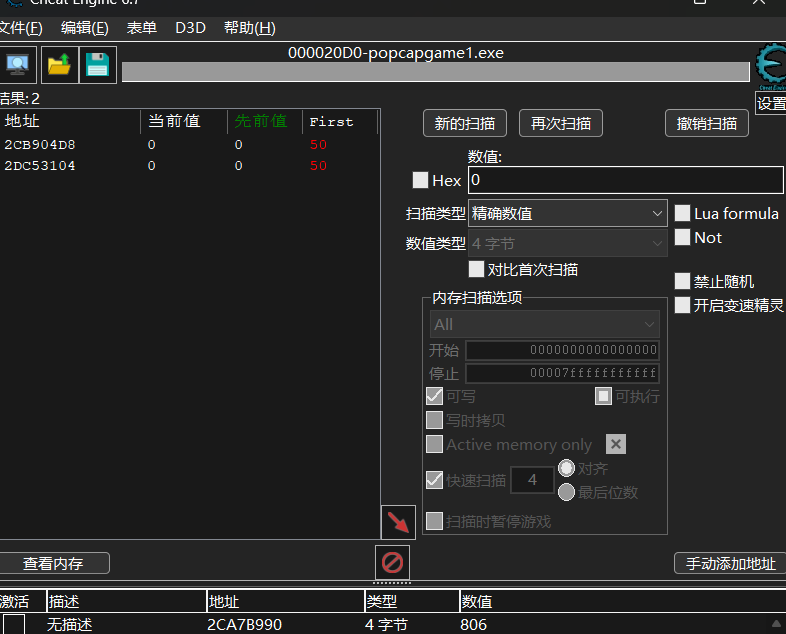Select the 最后位数 radio button
Screen dimensions: 786x634
pyautogui.click(x=566, y=492)
